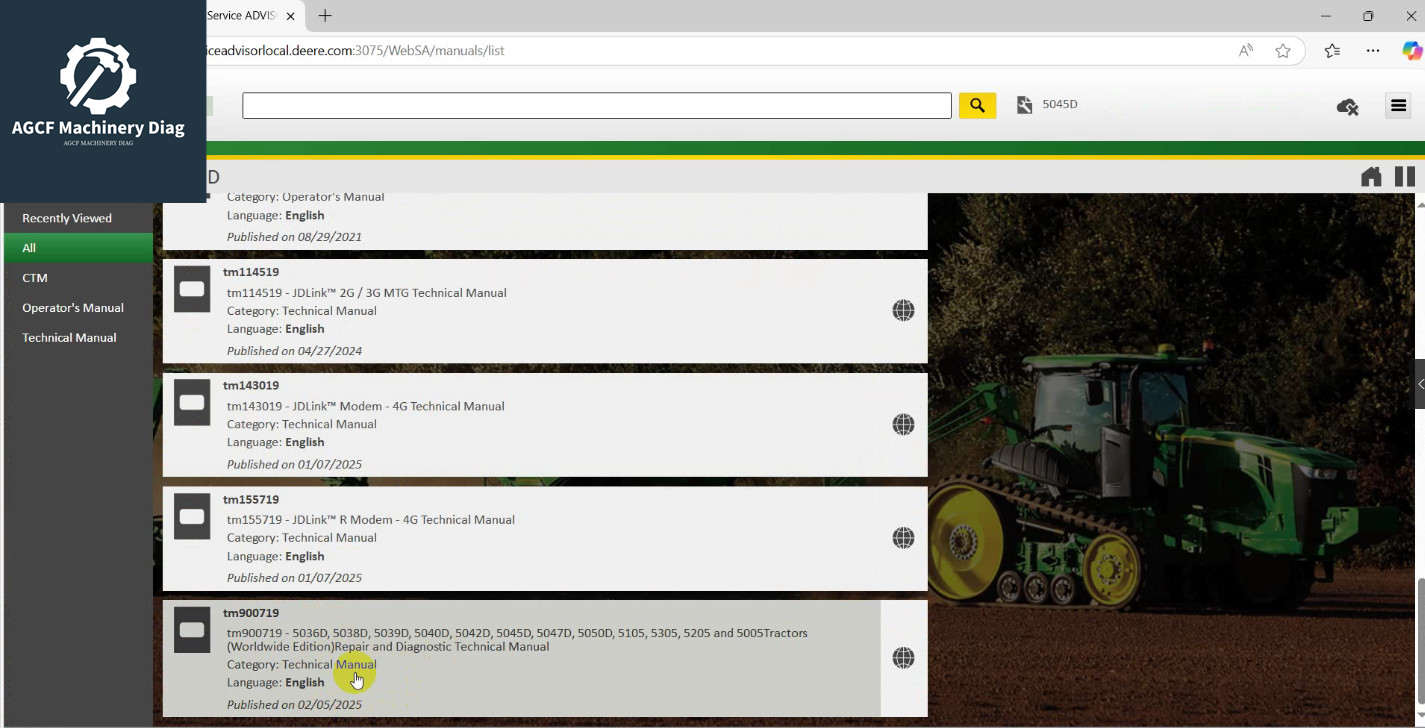Click the manual book icon for tm155719
Image resolution: width=1425 pixels, height=728 pixels.
[x=192, y=516]
